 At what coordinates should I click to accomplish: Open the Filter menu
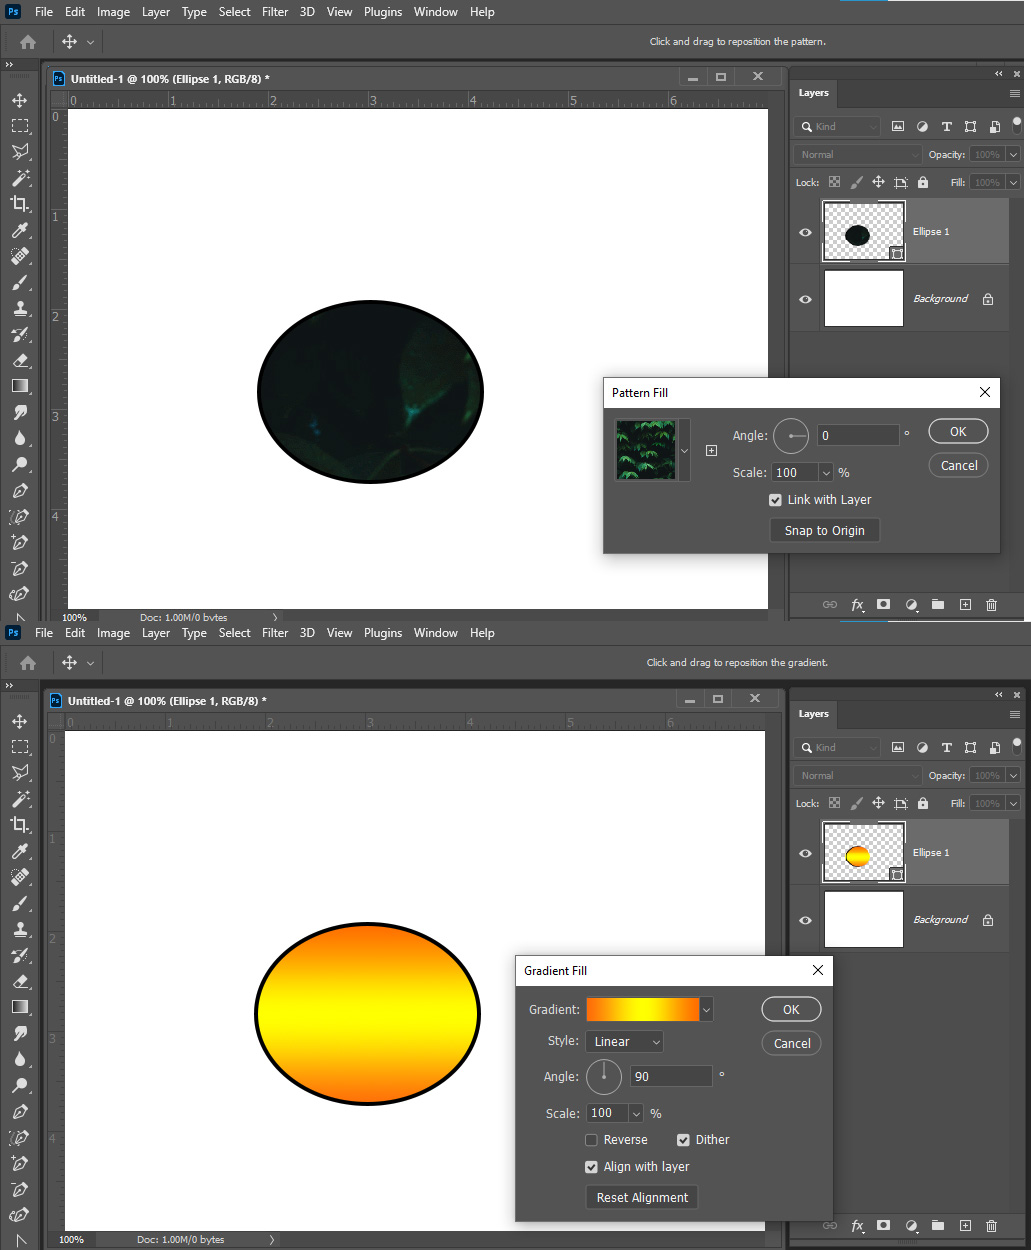(x=275, y=11)
